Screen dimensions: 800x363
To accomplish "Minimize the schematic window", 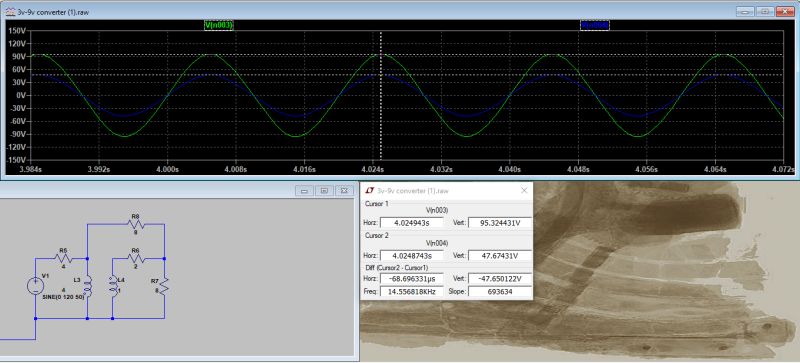I will tap(304, 191).
